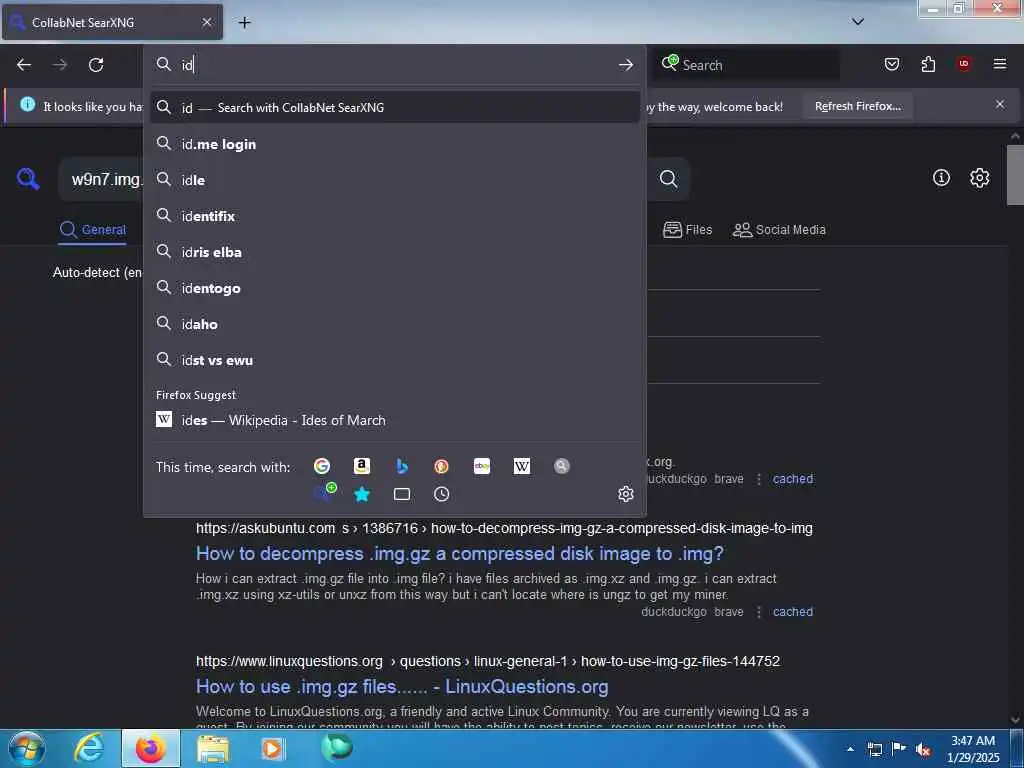Search this time with Wikipedia

522,466
